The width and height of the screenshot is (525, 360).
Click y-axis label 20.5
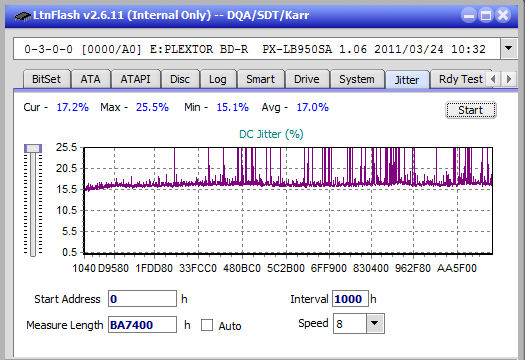point(66,168)
